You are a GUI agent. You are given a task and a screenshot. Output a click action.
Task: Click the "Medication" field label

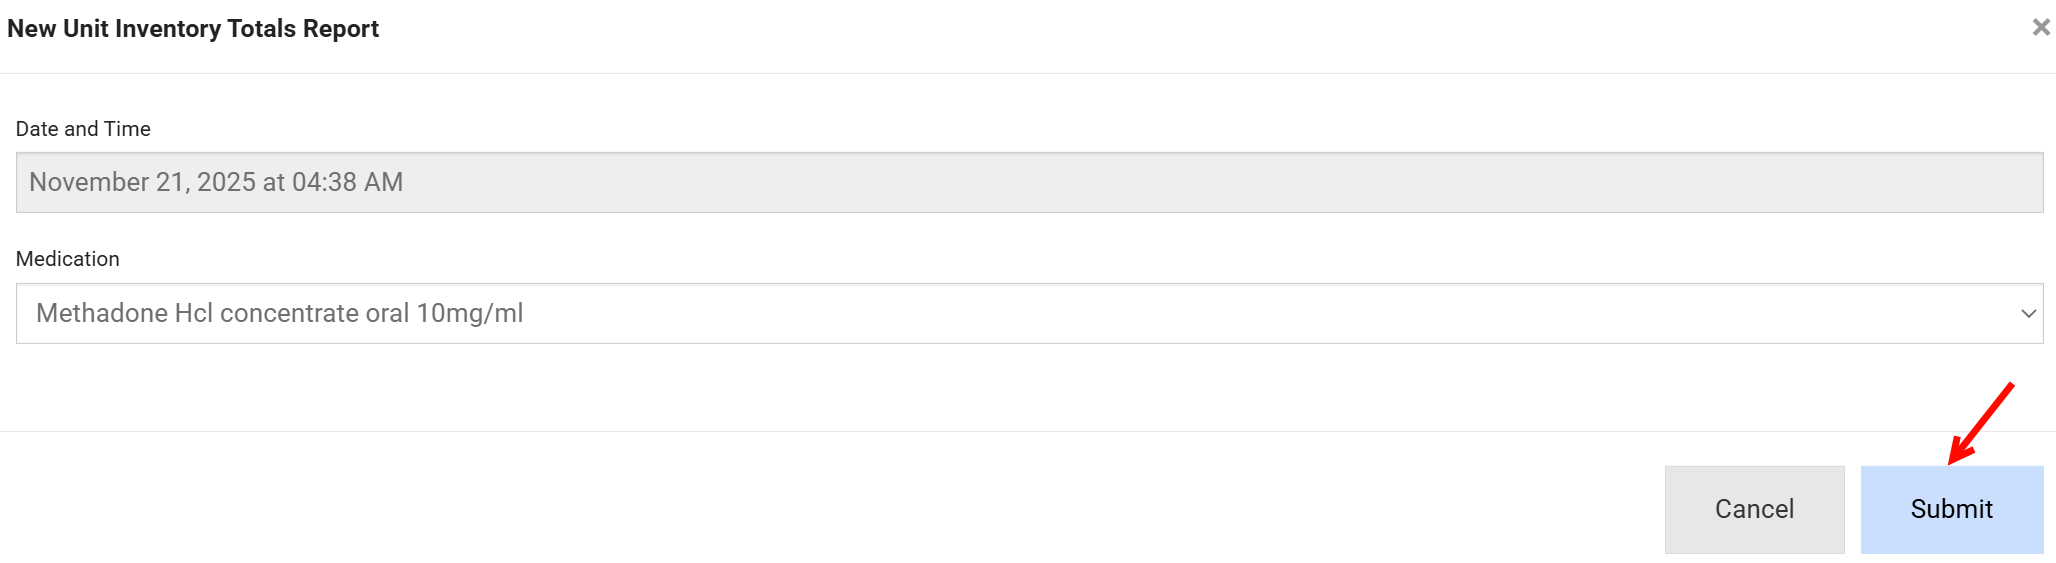pos(68,259)
